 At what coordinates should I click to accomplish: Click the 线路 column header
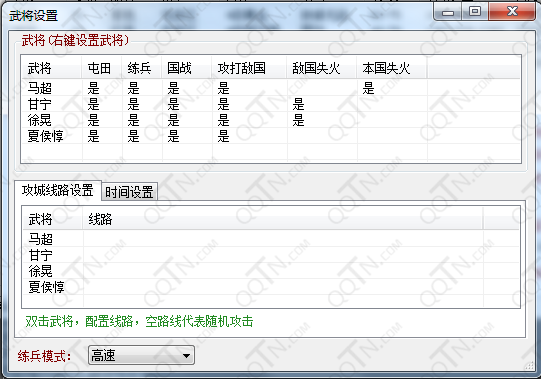pyautogui.click(x=282, y=219)
